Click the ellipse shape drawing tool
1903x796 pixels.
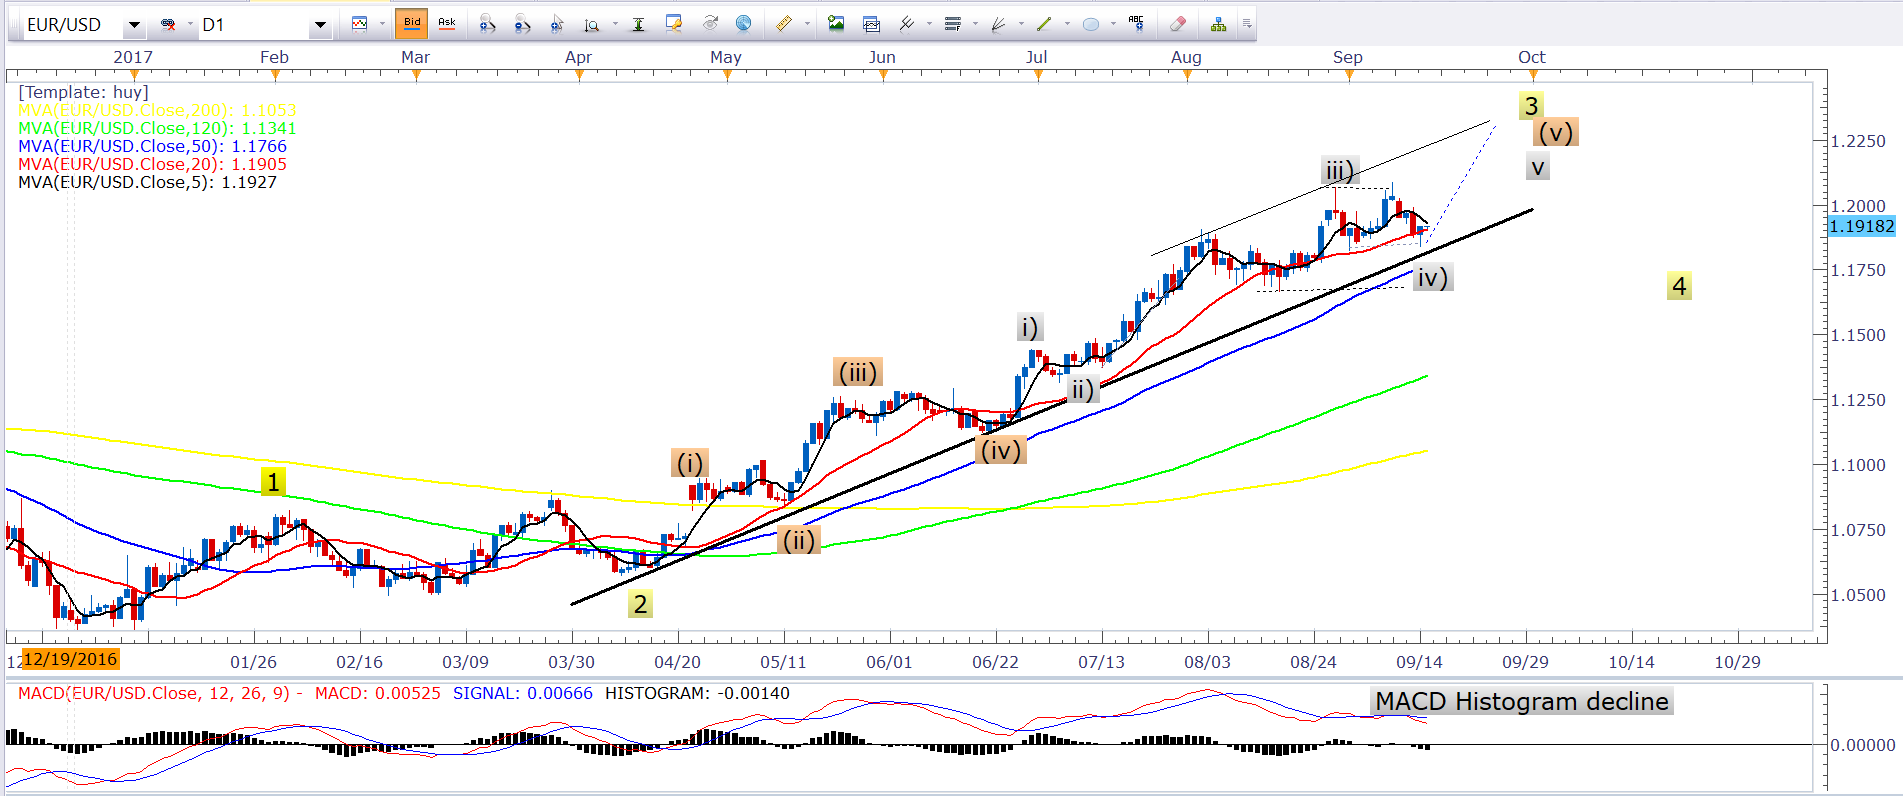1091,24
